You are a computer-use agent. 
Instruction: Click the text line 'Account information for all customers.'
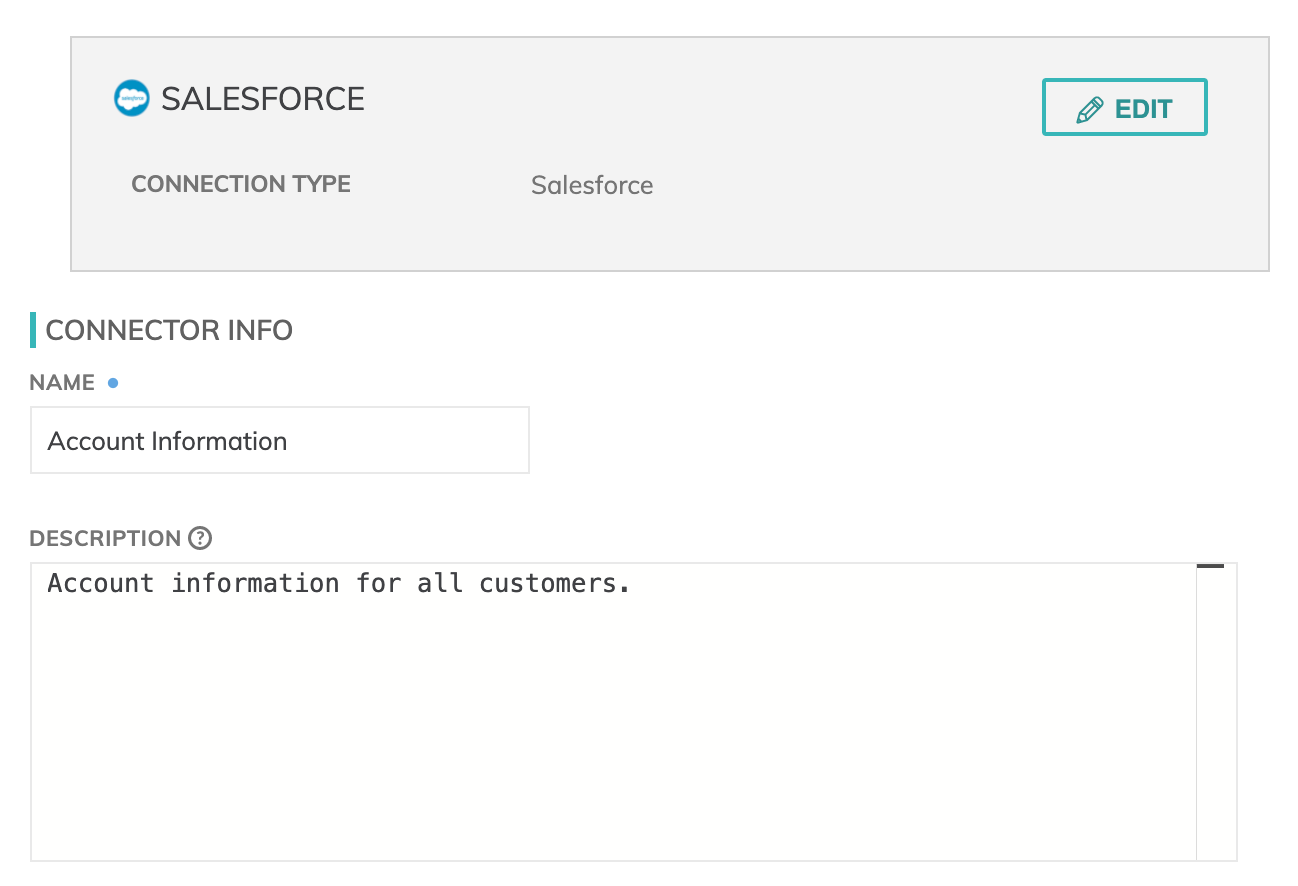point(339,583)
